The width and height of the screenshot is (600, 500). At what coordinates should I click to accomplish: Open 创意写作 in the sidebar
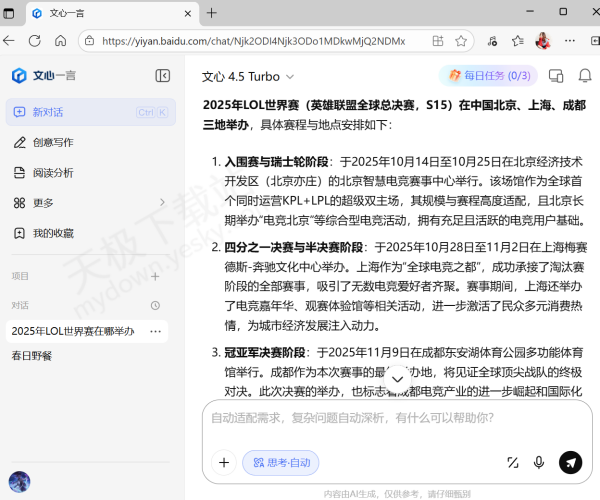52,142
